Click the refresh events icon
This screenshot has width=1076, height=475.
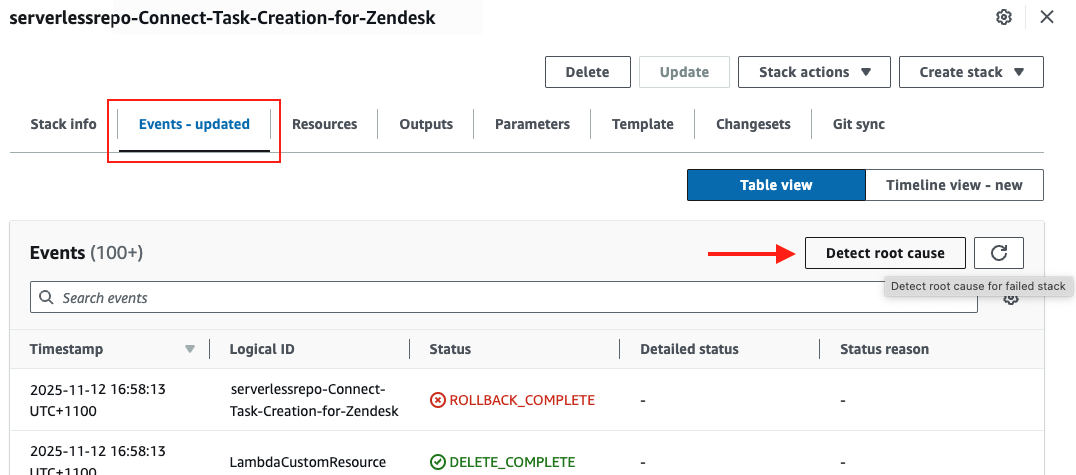[x=998, y=253]
